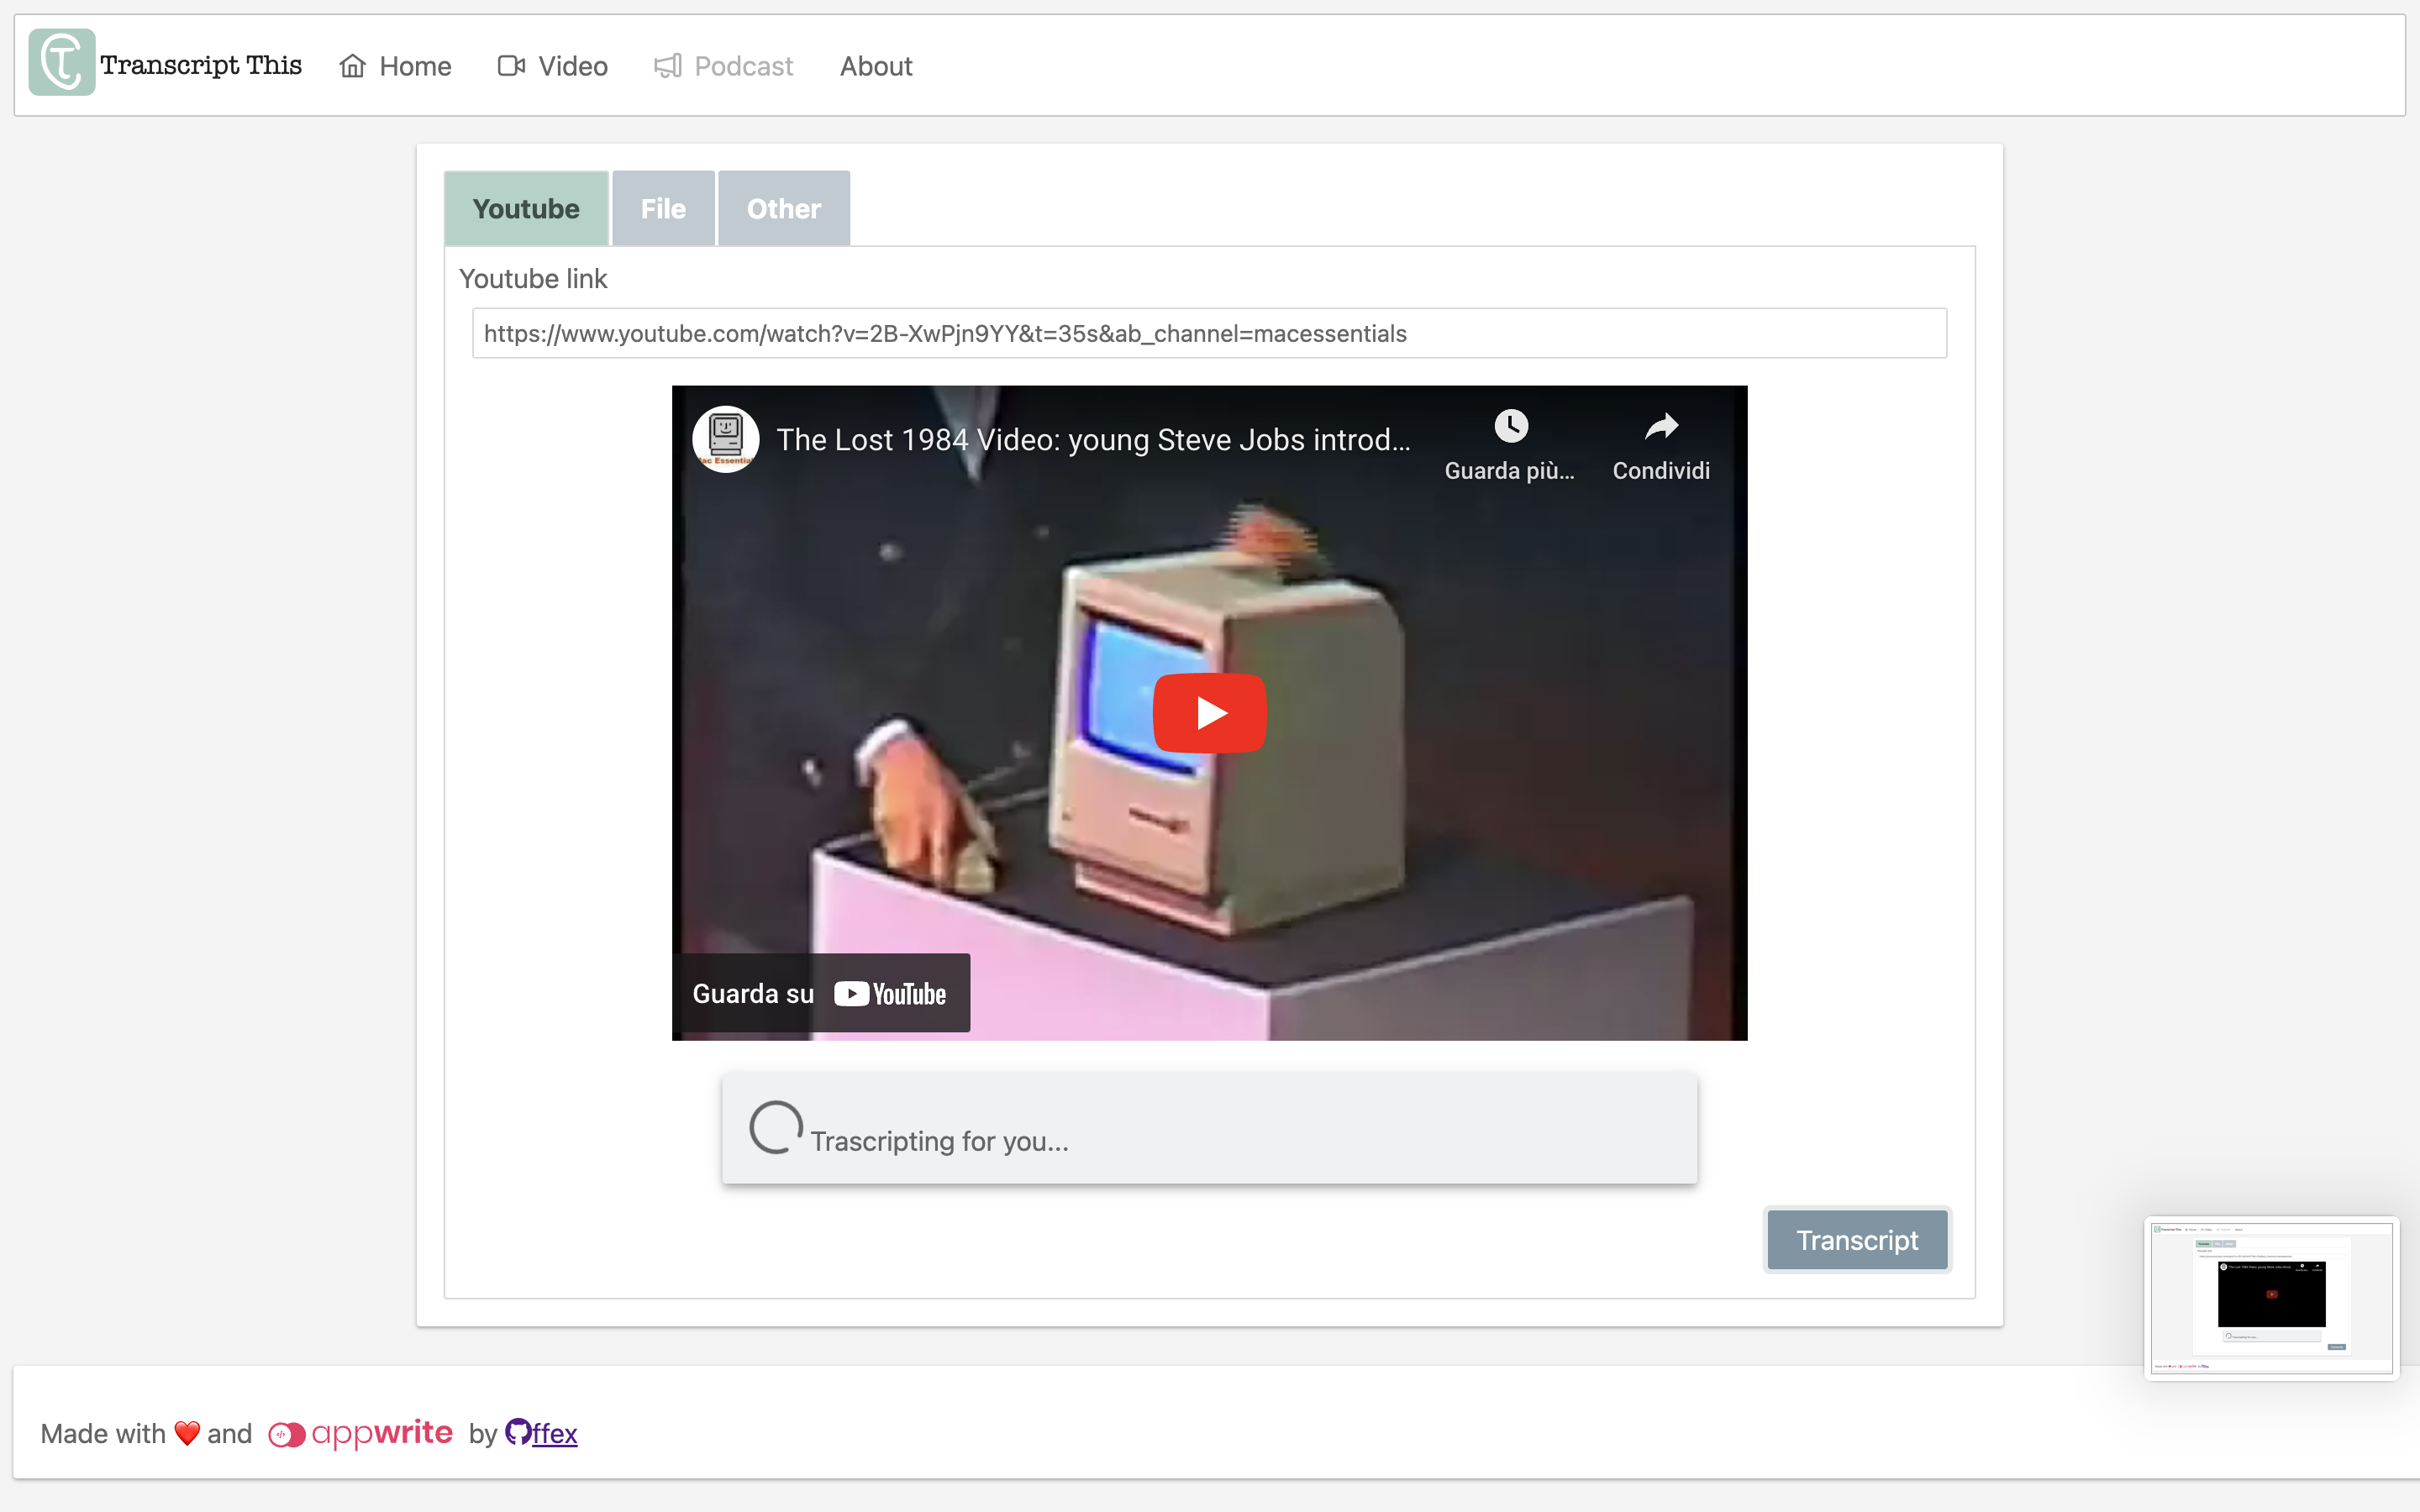Click the video title text link
This screenshot has width=2420, height=1512.
point(1092,440)
